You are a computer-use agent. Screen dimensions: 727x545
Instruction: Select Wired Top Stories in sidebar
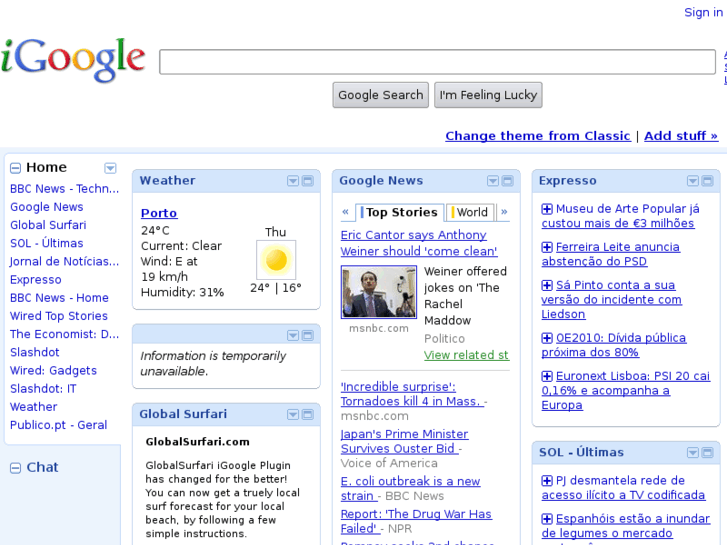click(59, 316)
